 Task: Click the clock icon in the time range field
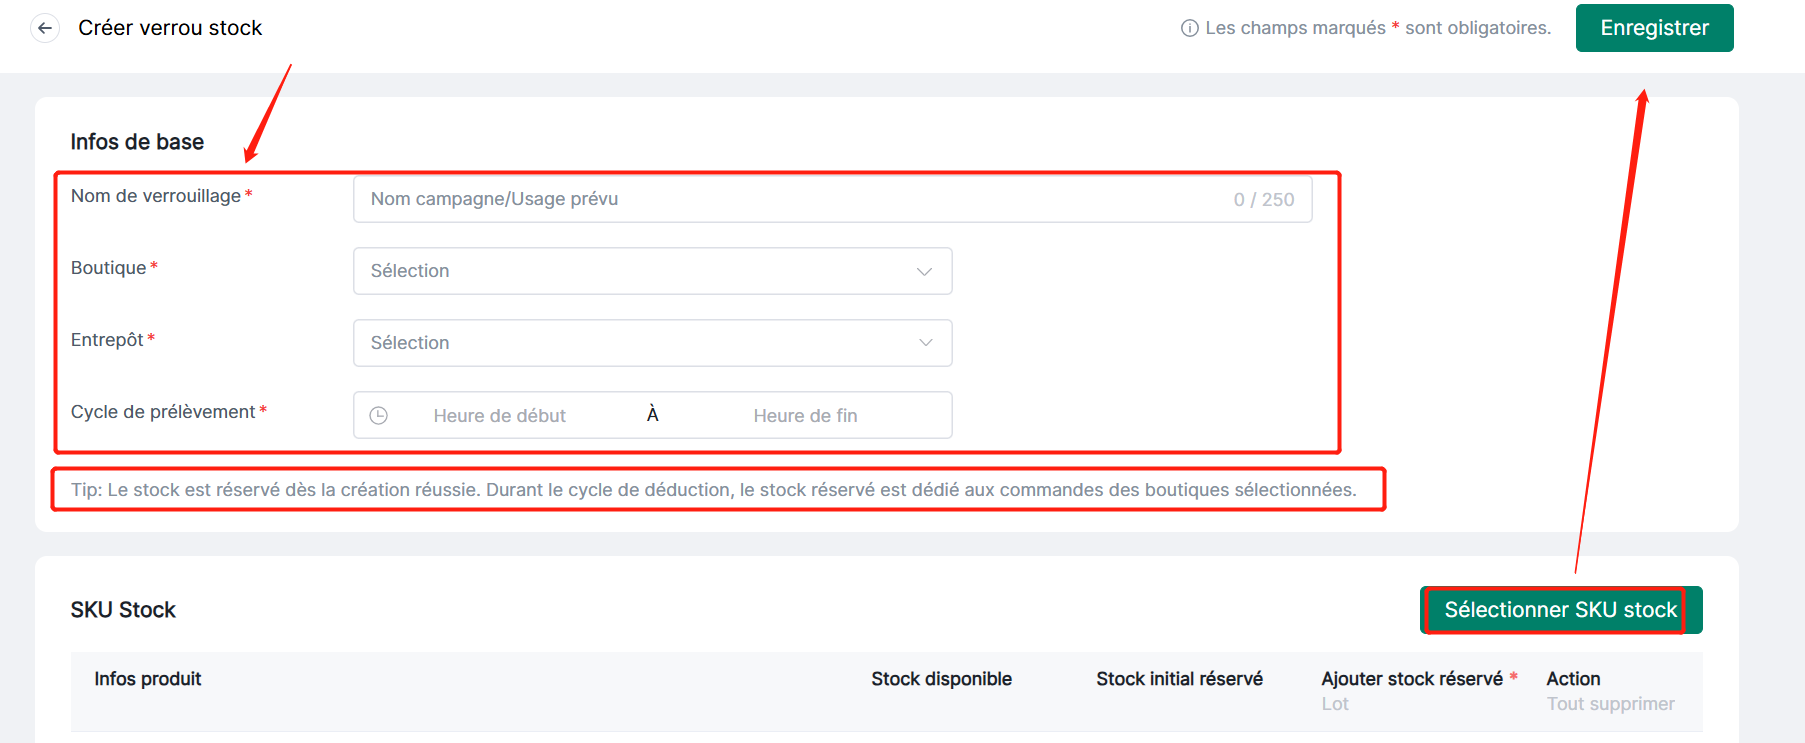click(379, 416)
